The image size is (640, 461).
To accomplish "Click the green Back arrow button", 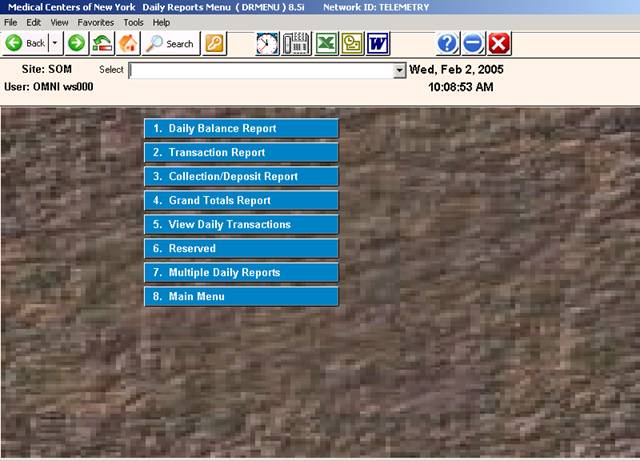I will click(x=25, y=44).
